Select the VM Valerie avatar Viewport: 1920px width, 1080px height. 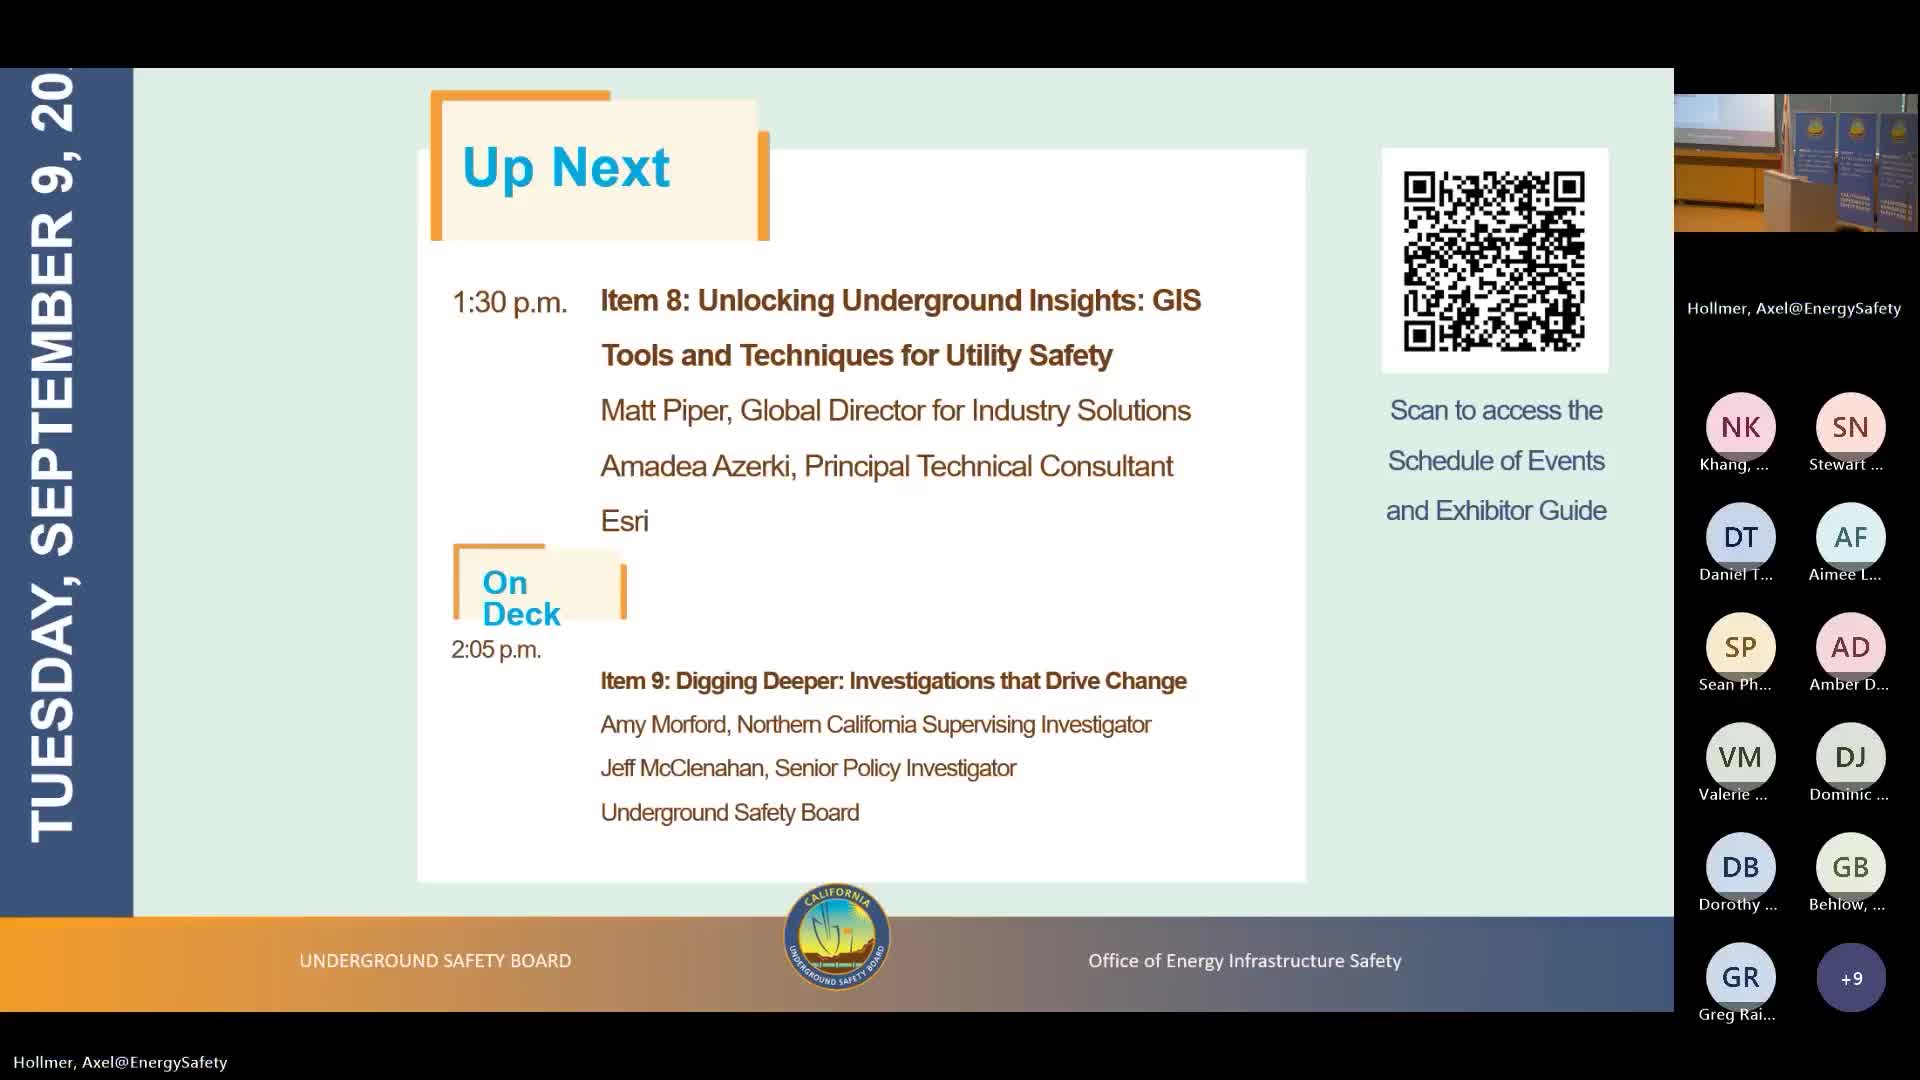coord(1740,757)
